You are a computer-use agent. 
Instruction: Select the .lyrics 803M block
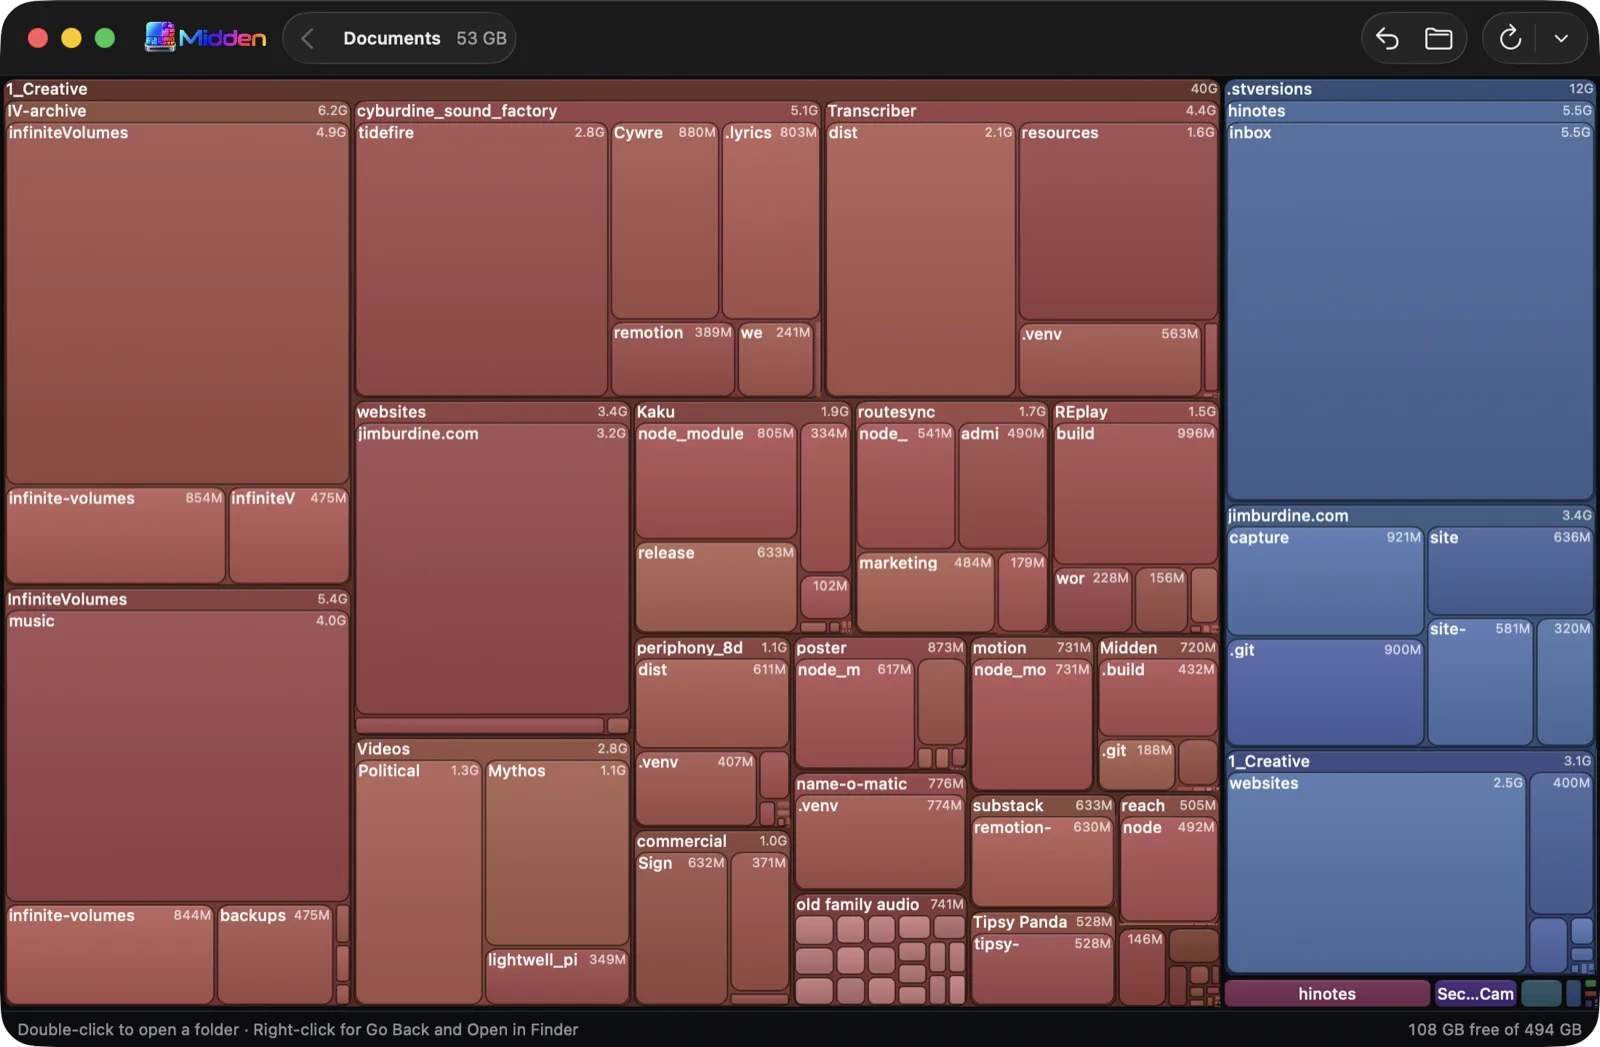(771, 220)
